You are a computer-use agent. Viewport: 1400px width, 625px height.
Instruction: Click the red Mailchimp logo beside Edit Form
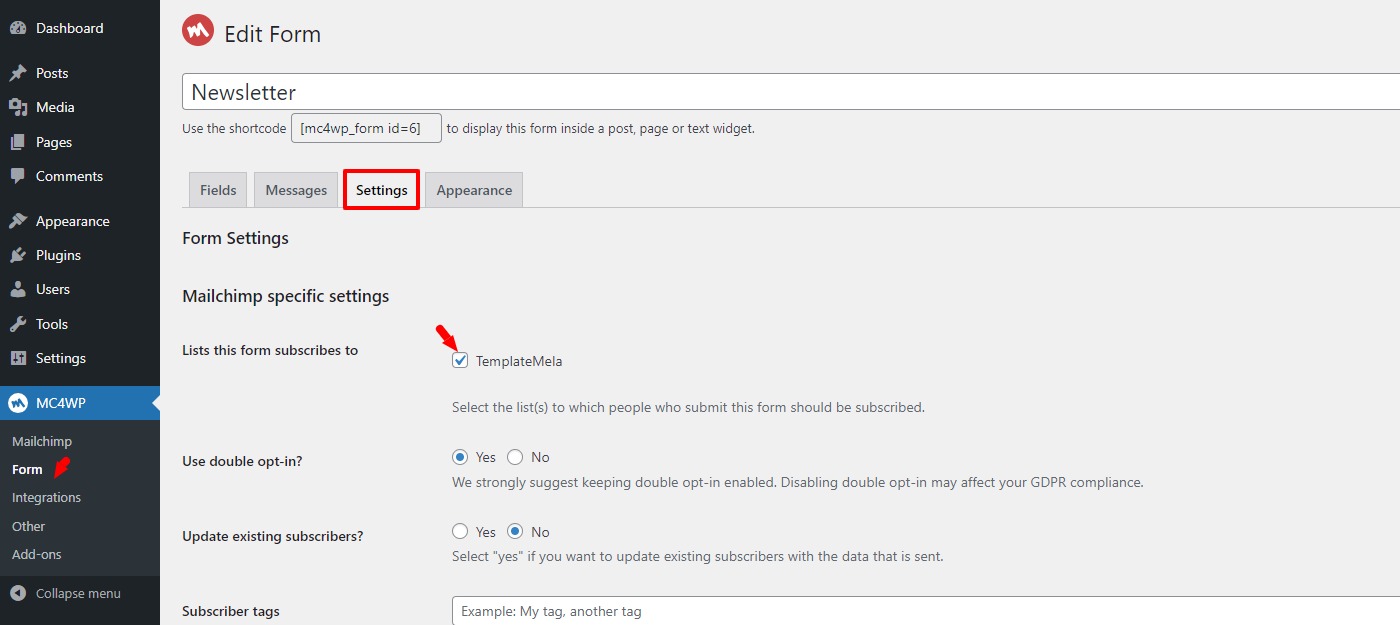198,31
